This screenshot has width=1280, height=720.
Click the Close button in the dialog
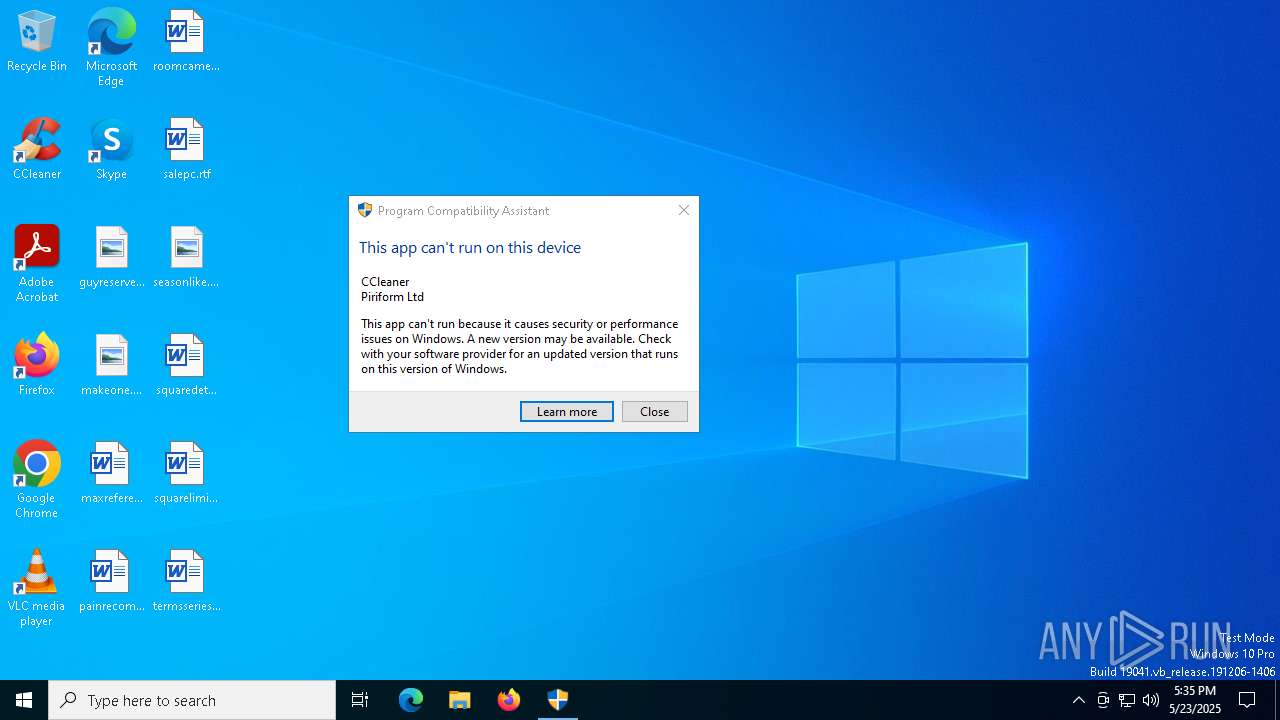(655, 411)
